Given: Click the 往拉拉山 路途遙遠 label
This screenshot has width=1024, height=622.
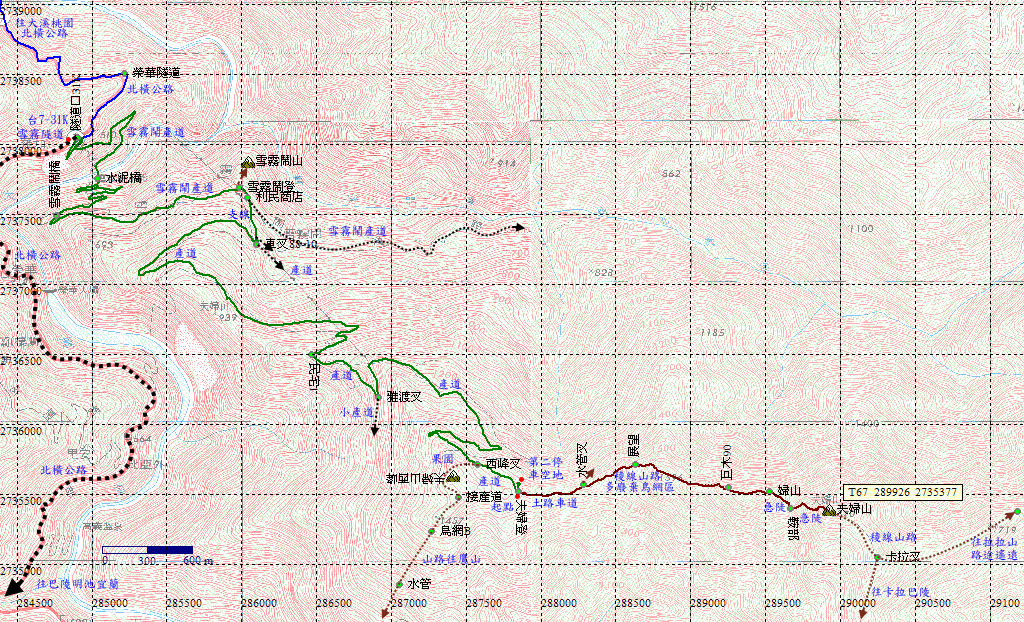Looking at the screenshot, I should (994, 548).
